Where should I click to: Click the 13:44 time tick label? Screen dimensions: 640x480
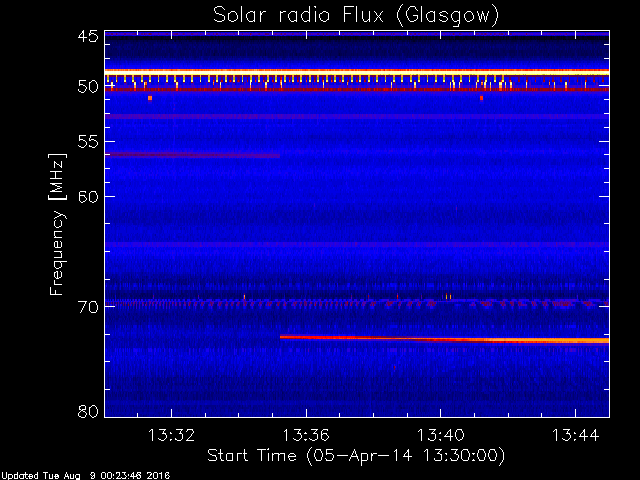(575, 435)
